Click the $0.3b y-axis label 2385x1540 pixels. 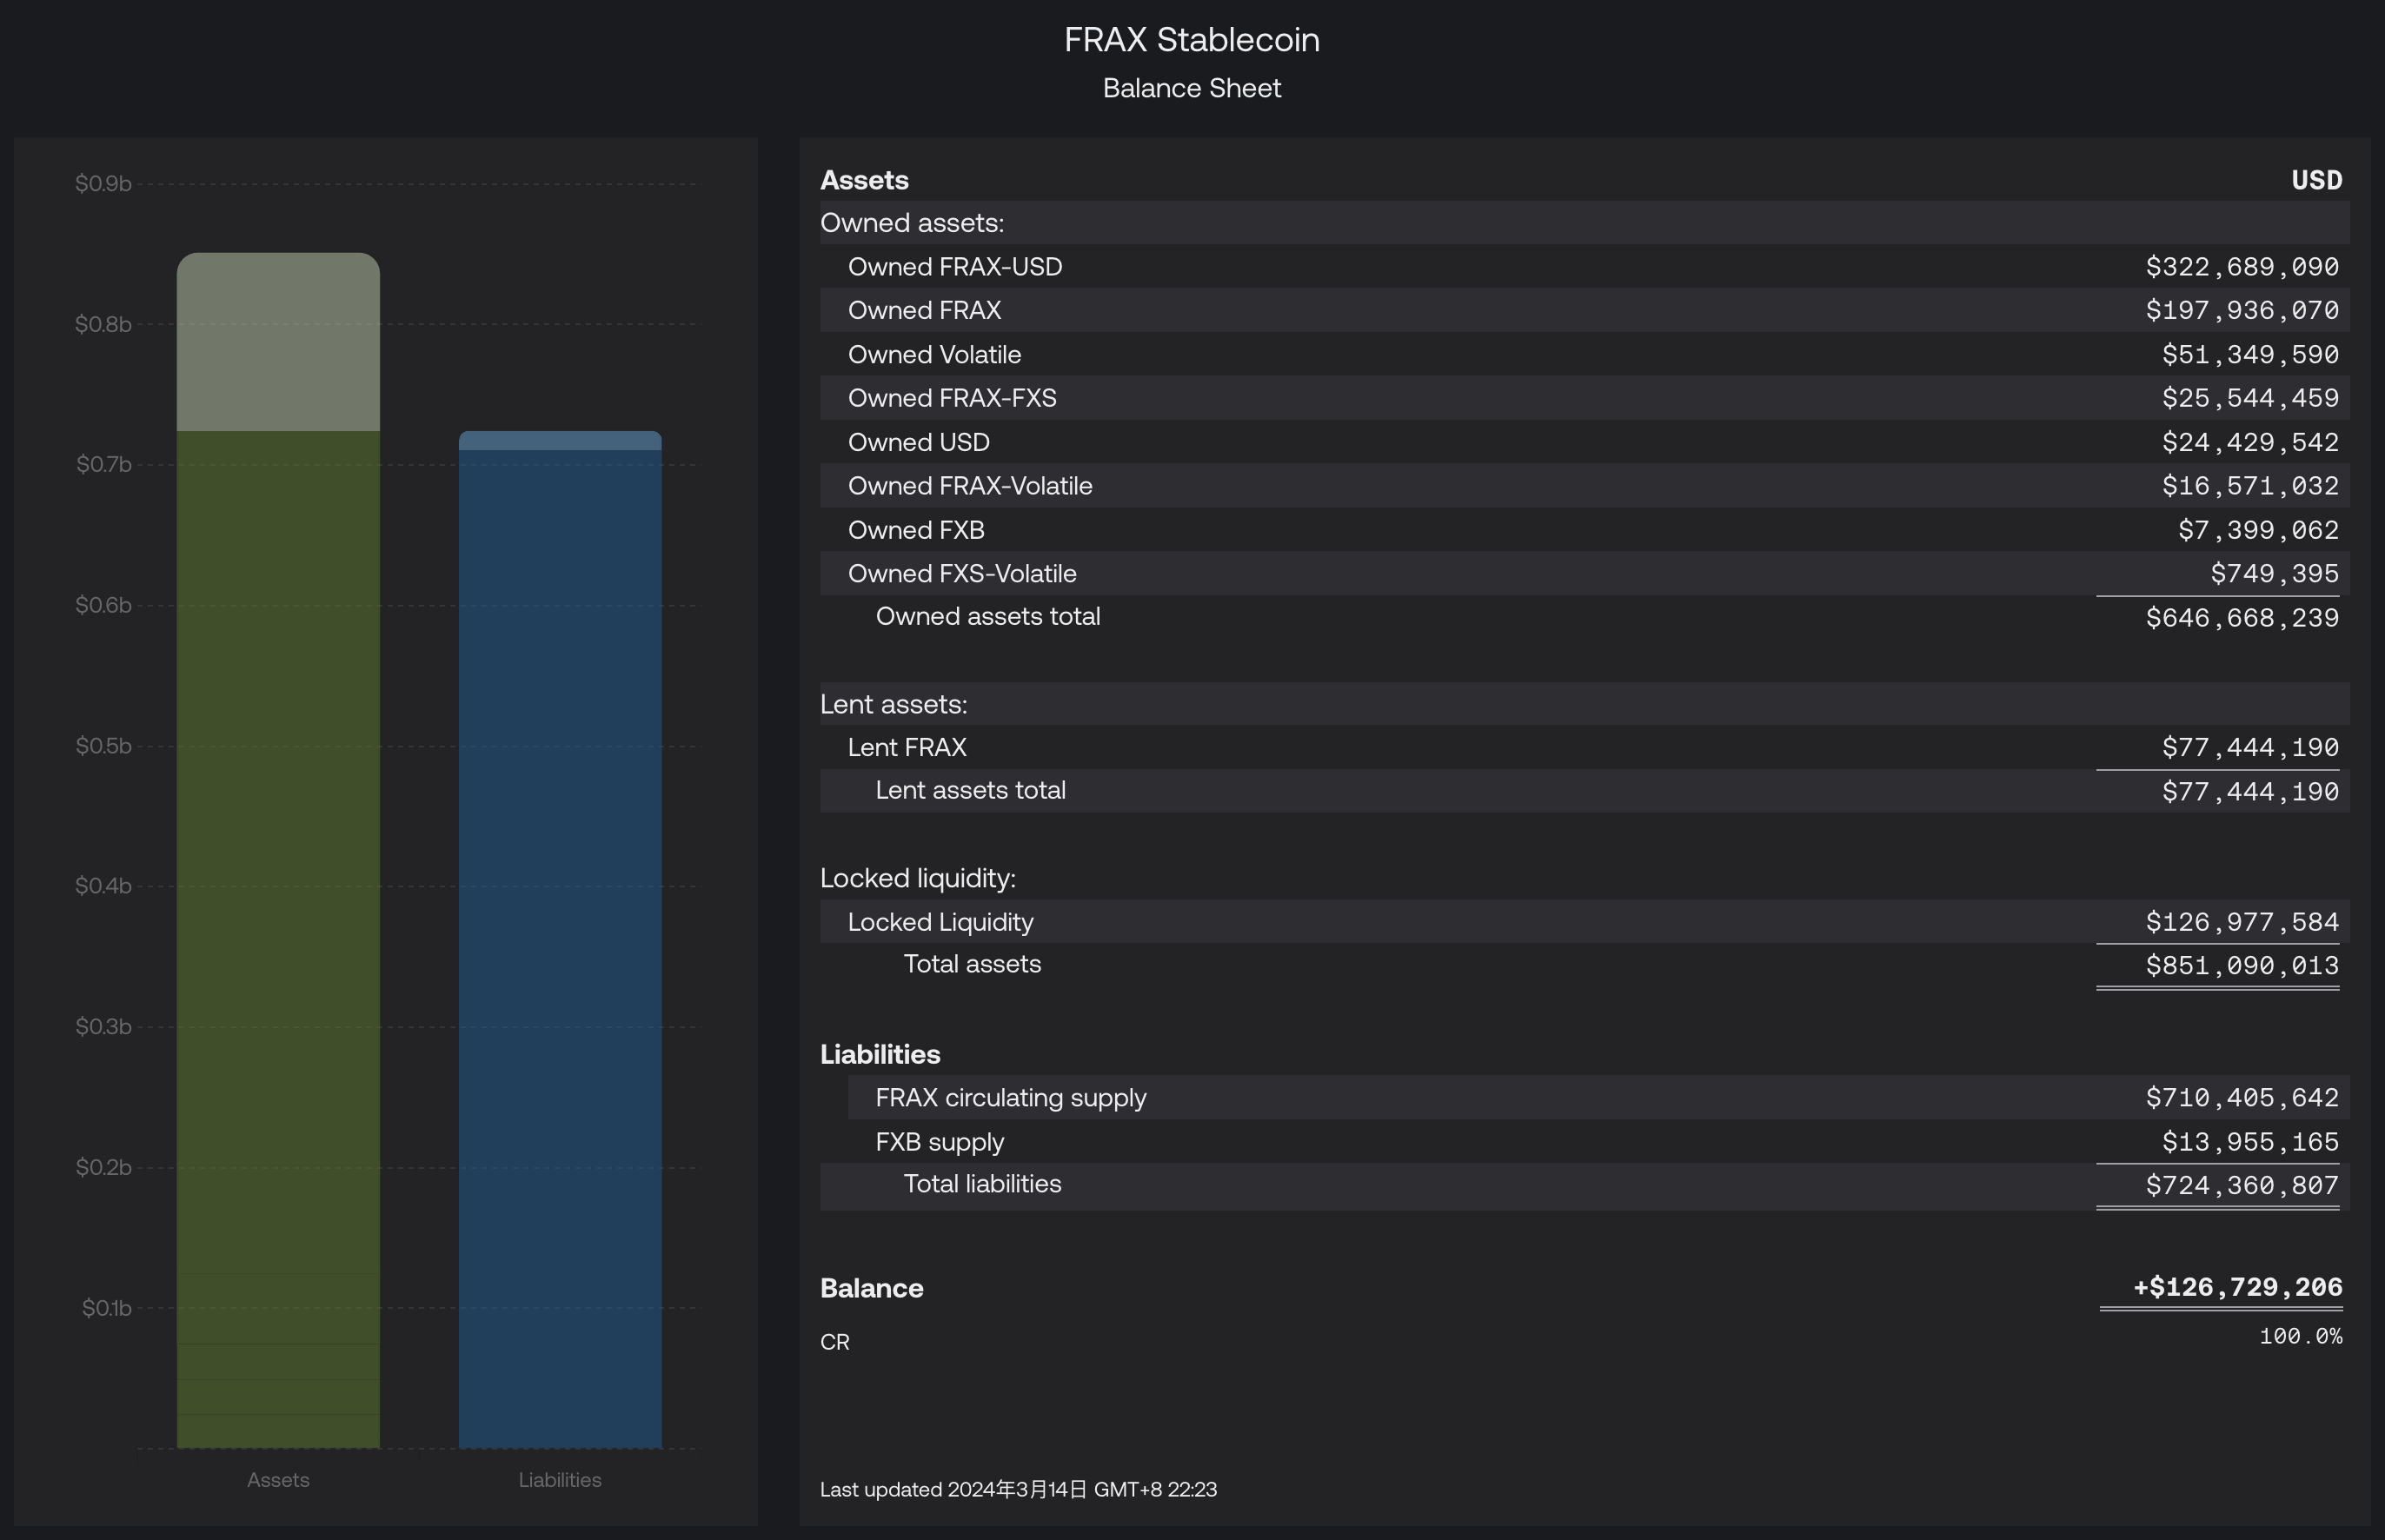(103, 1028)
